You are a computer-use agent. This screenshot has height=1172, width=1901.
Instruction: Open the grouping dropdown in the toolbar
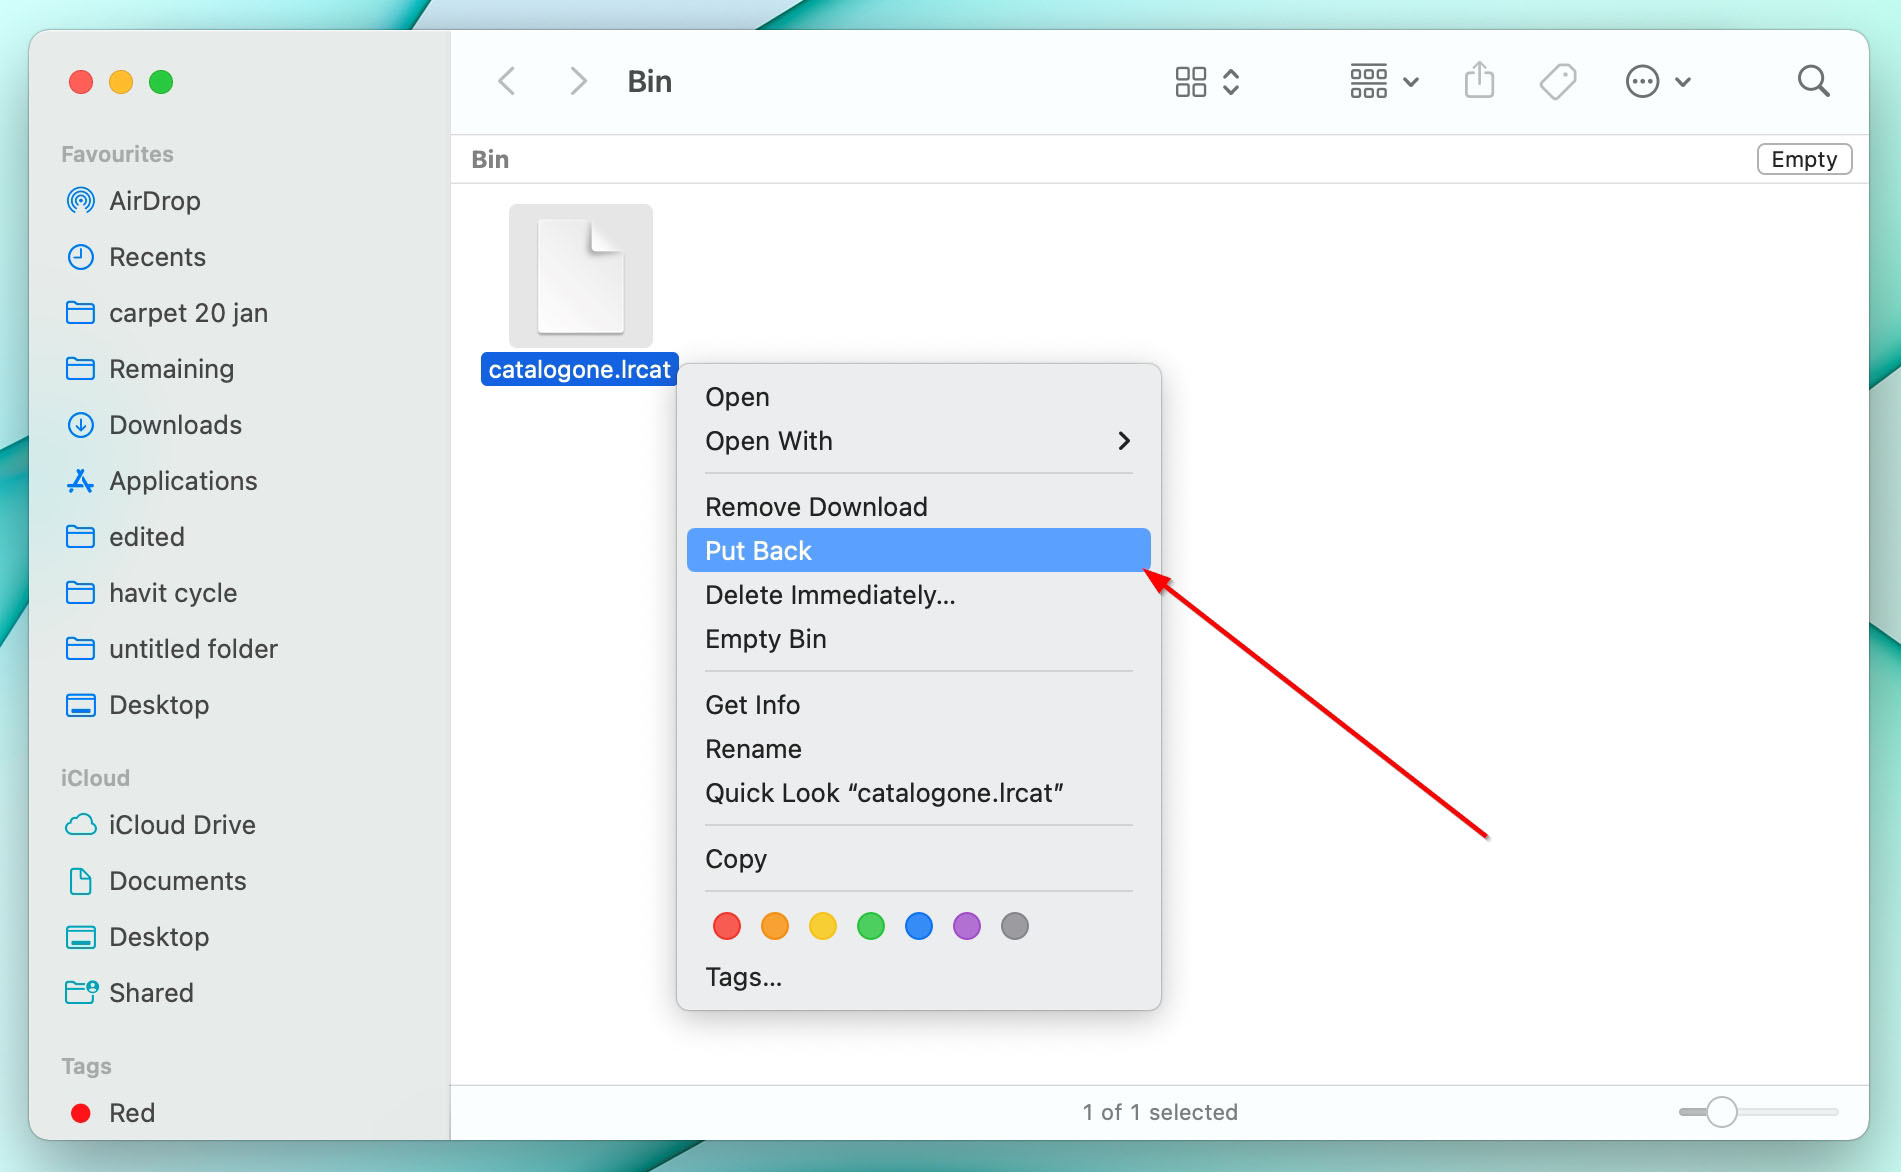coord(1384,81)
